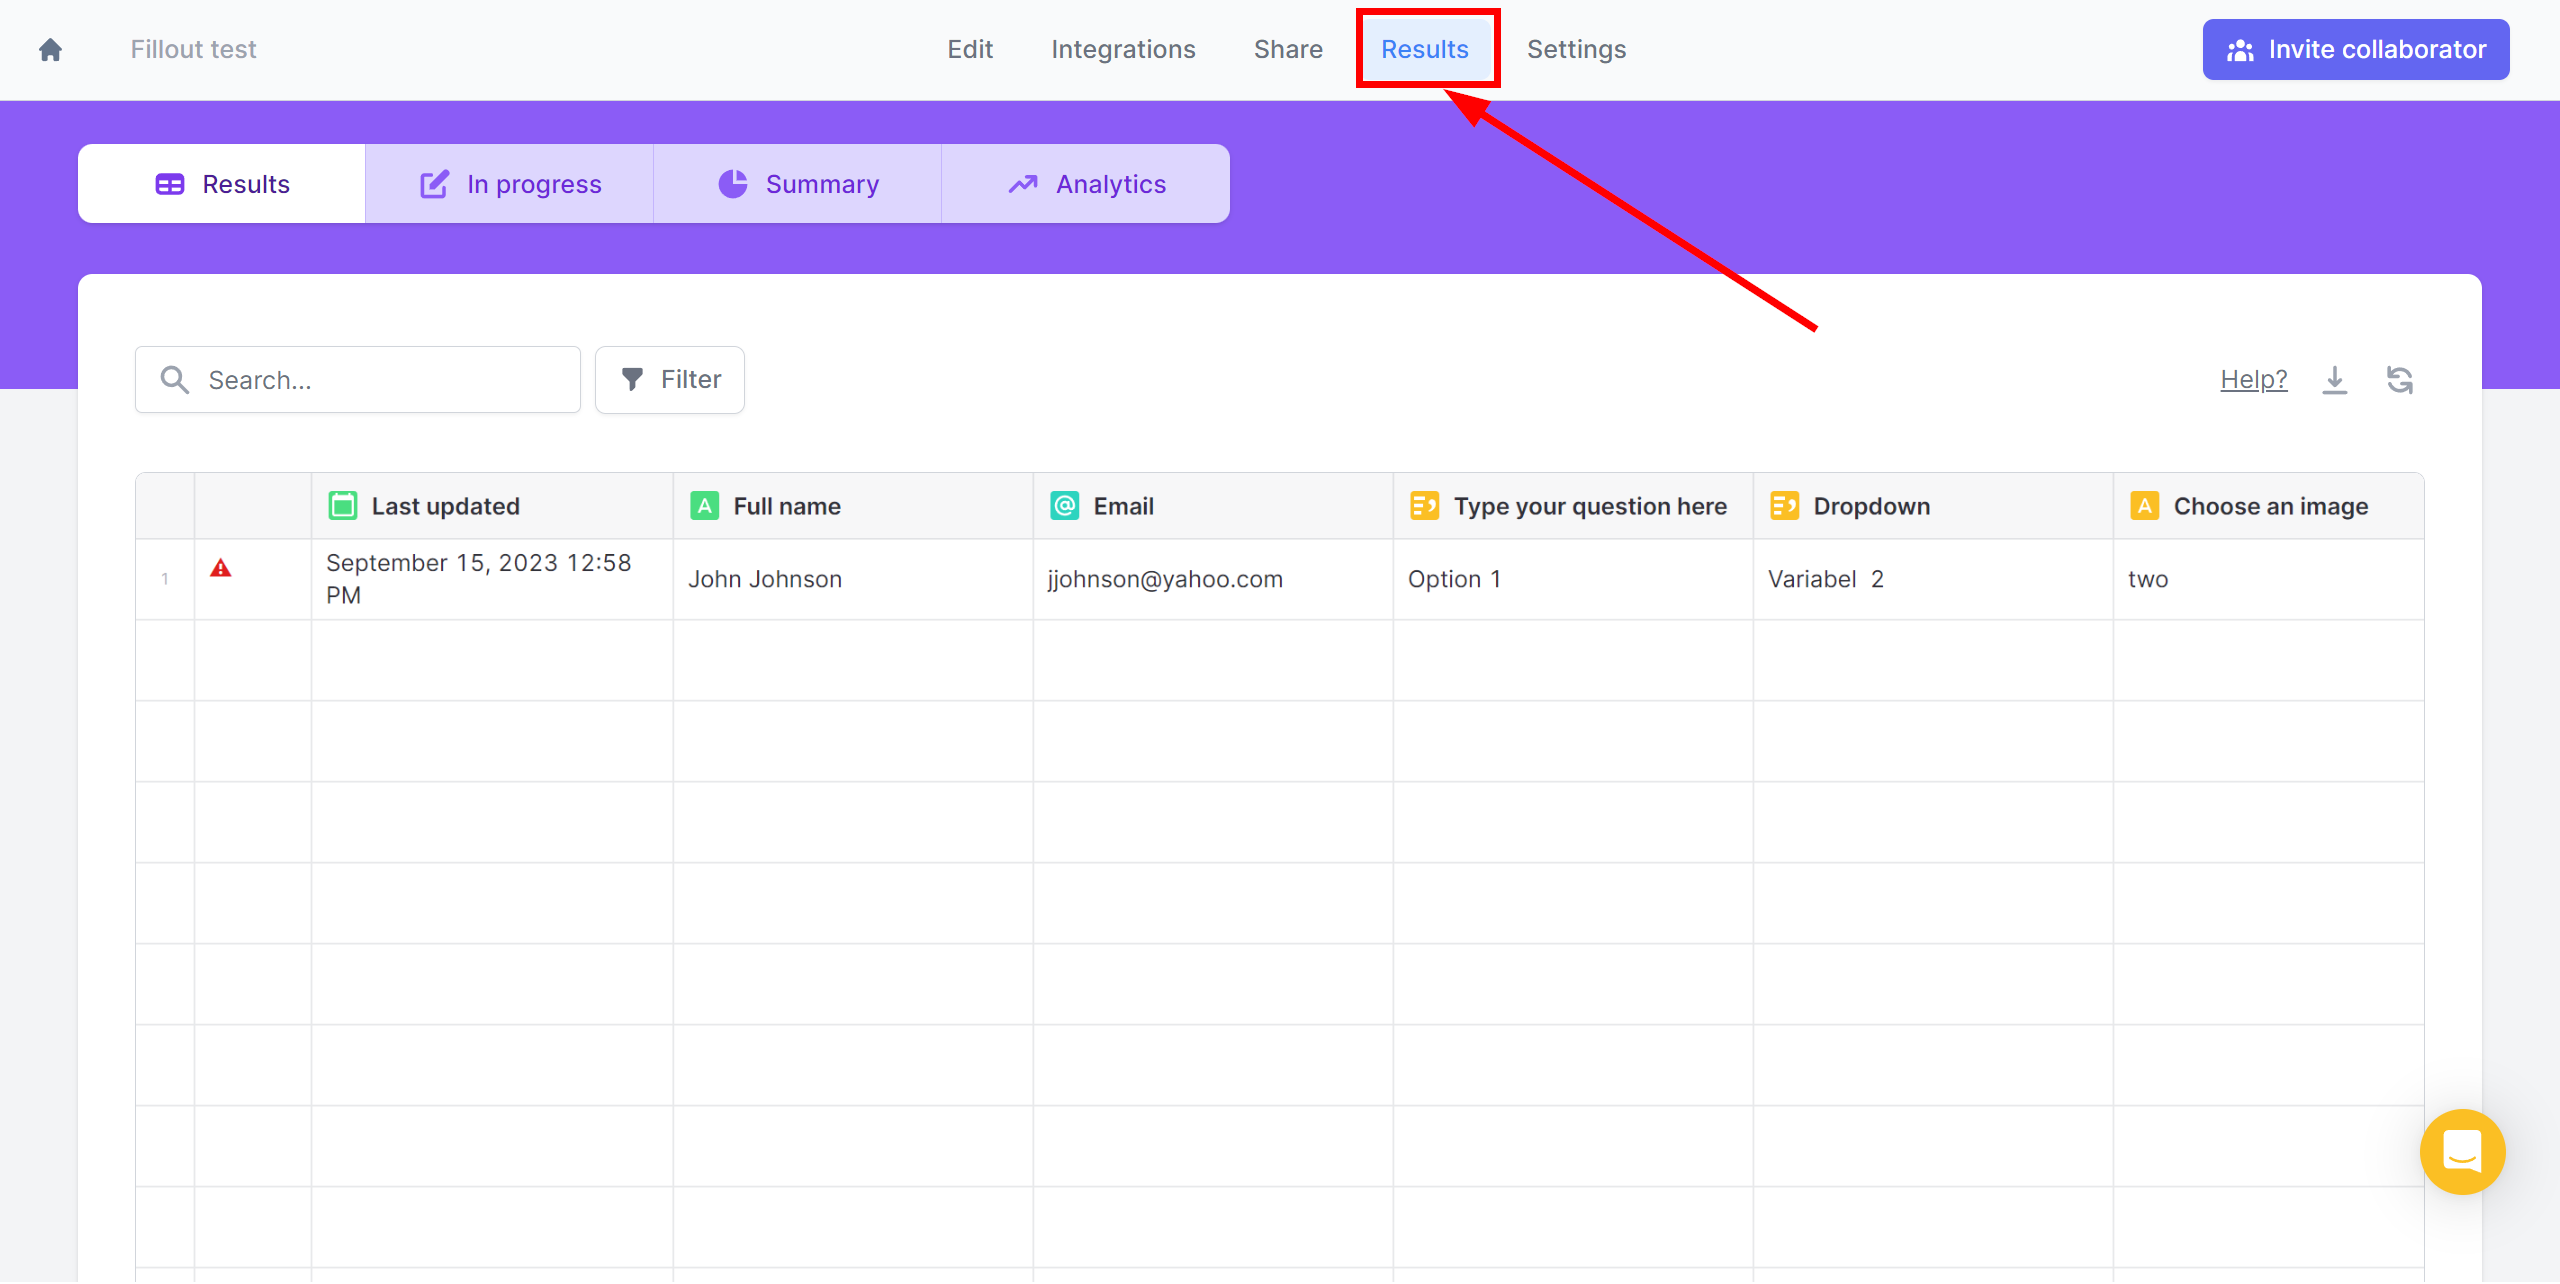
Task: Click the search magnifier icon
Action: pyautogui.click(x=175, y=380)
